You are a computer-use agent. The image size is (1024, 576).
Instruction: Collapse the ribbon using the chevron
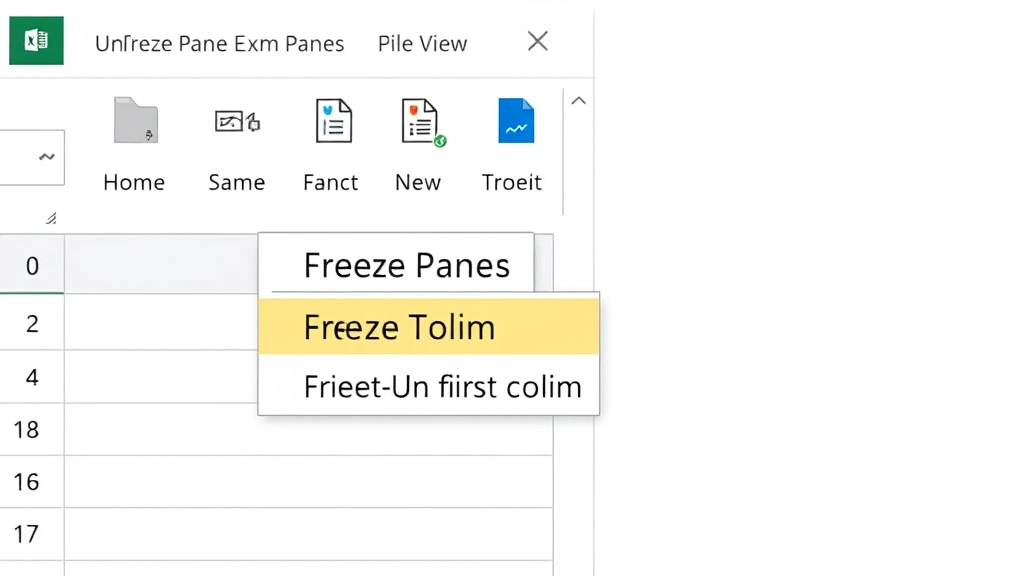pyautogui.click(x=578, y=100)
